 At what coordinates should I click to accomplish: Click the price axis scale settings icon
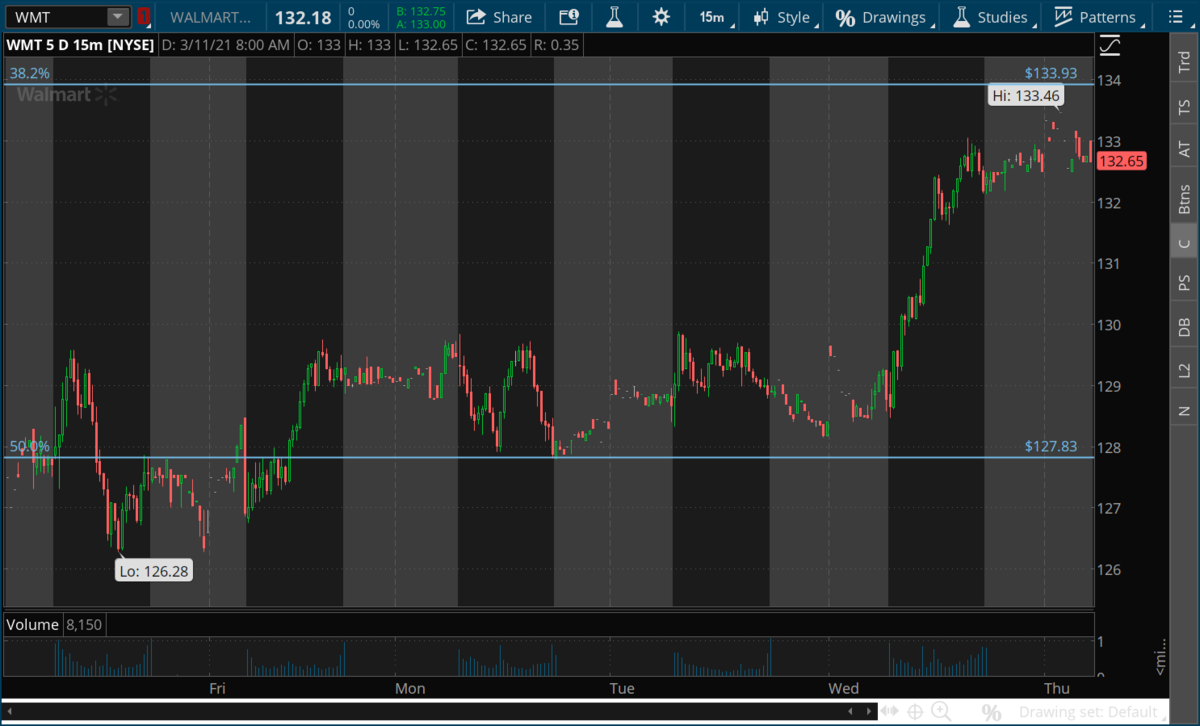(x=1109, y=45)
